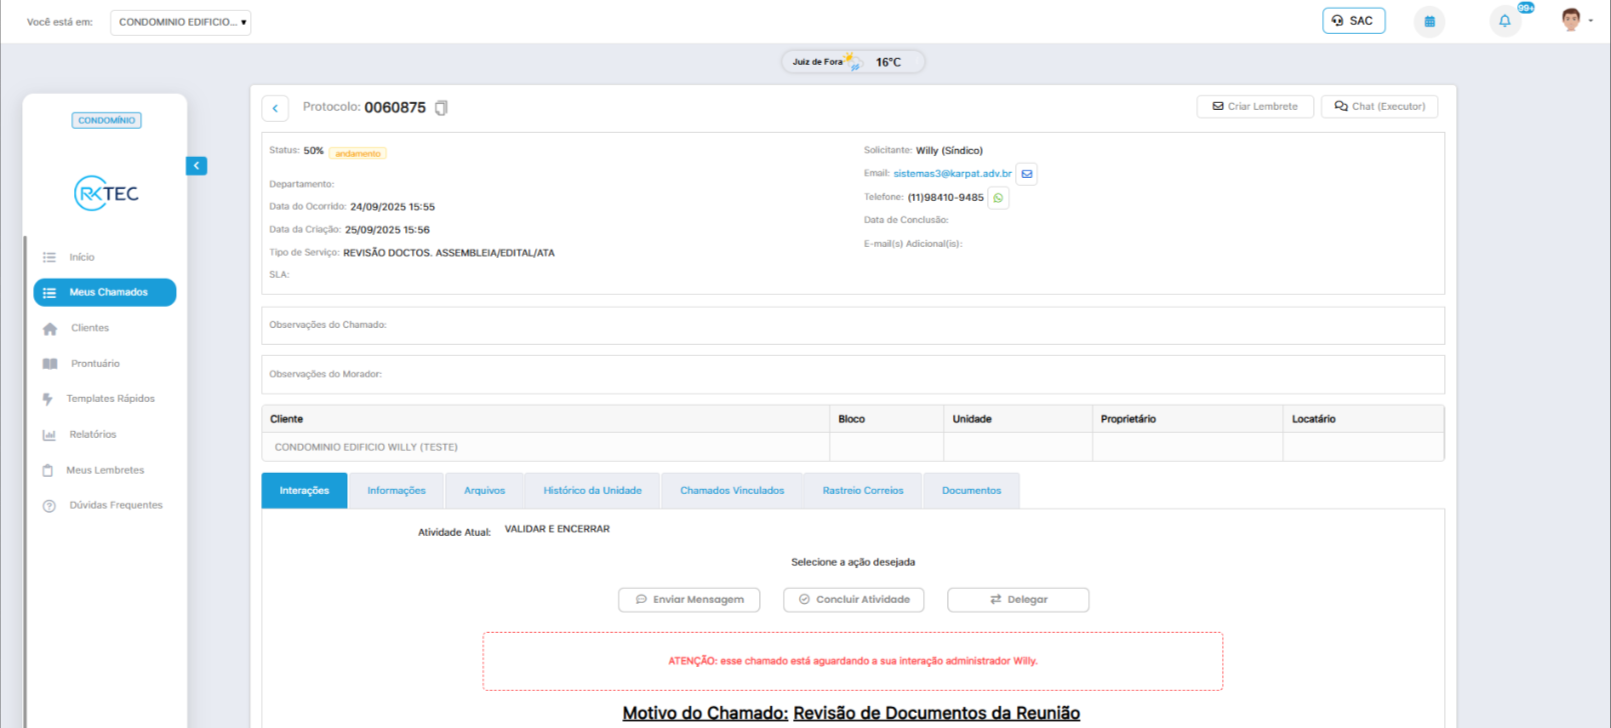Screen dimensions: 1611x728
Task: Open the SAC support button
Action: [1353, 21]
